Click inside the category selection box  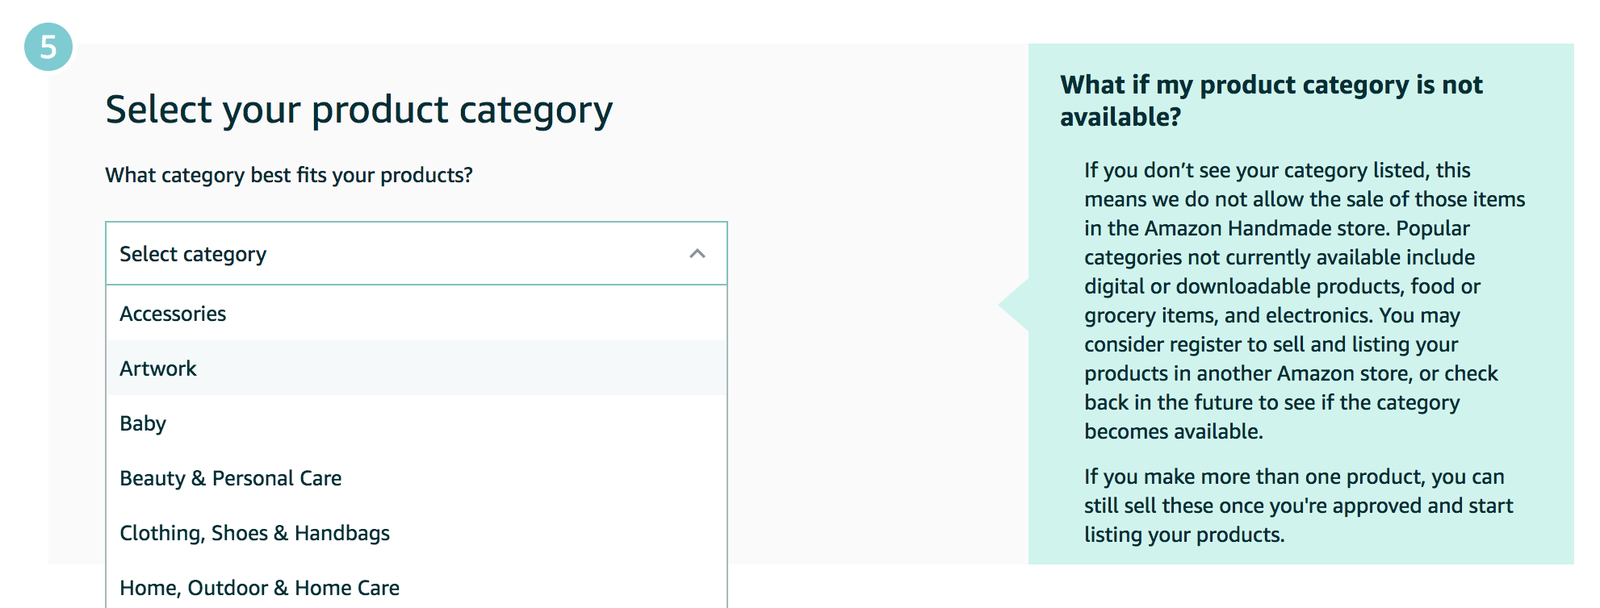416,254
